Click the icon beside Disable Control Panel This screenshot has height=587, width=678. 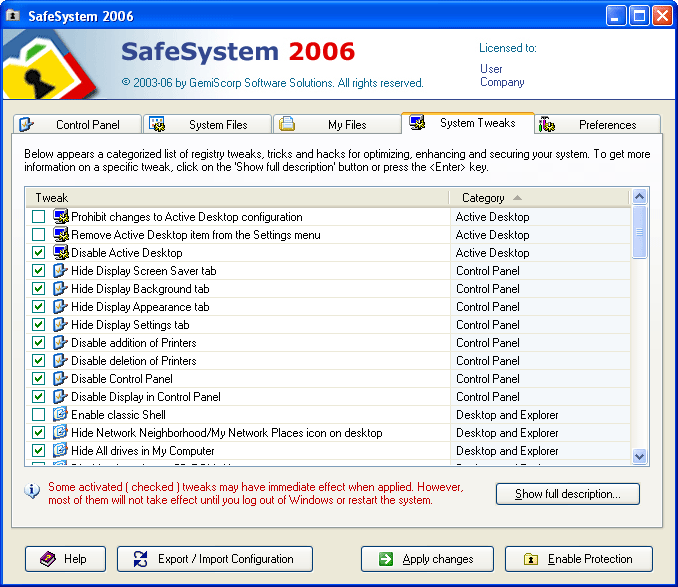(x=60, y=379)
